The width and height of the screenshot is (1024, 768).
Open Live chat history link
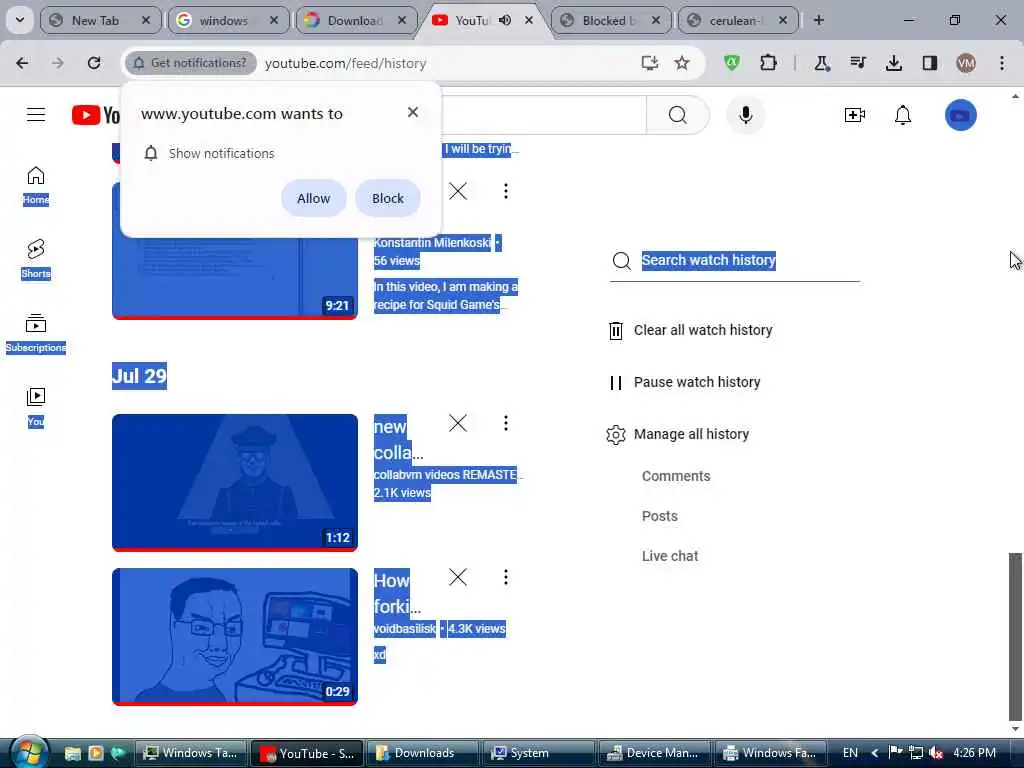tap(670, 556)
